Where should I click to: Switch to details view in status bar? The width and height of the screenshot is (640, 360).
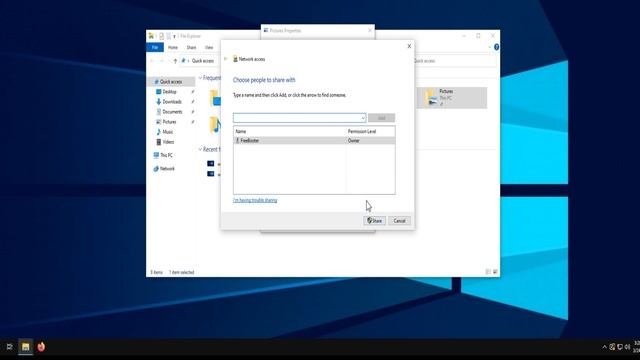pos(488,272)
